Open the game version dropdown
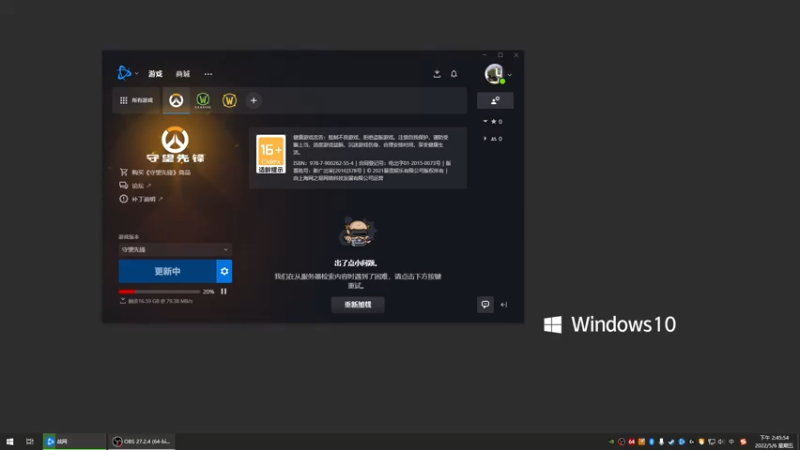This screenshot has height=450, width=800. pos(175,249)
